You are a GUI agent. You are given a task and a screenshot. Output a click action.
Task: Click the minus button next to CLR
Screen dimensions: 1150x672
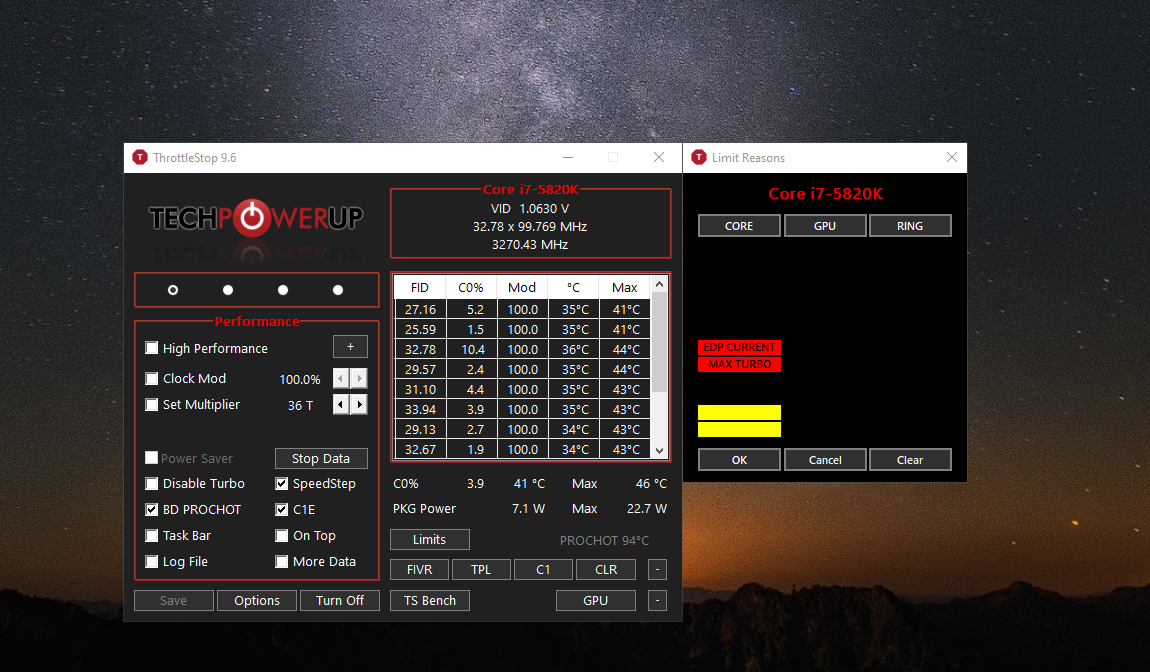(658, 569)
